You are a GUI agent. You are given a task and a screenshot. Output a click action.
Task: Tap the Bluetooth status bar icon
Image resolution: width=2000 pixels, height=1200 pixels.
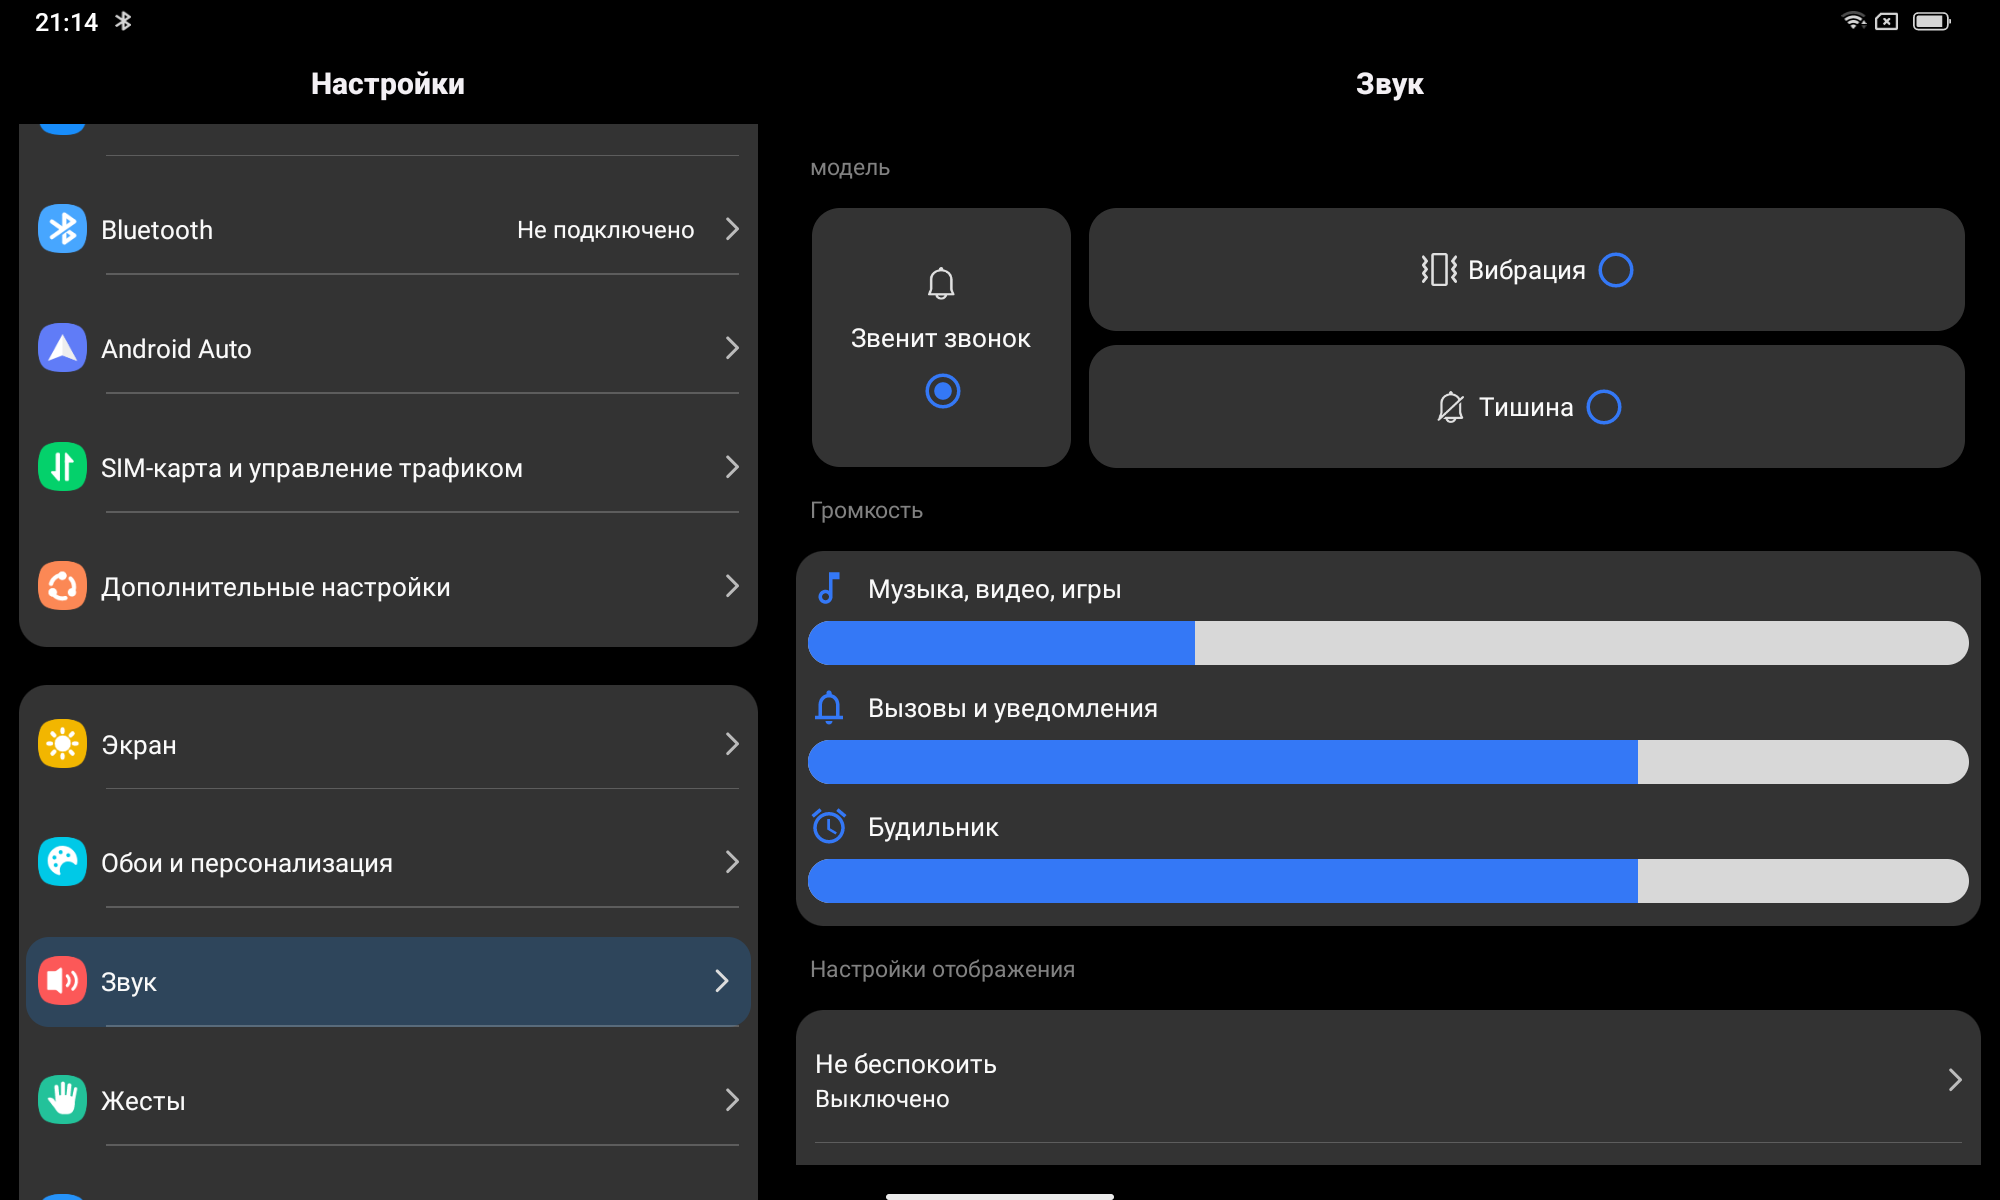click(123, 21)
